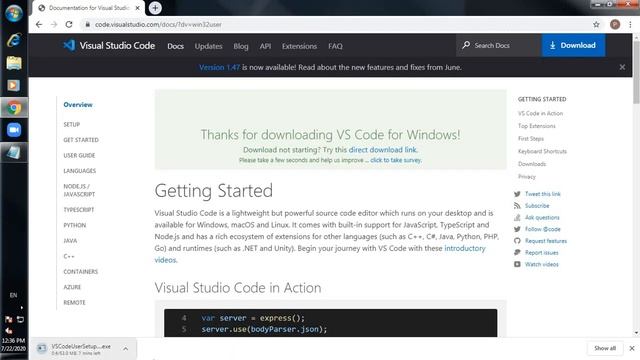Image resolution: width=640 pixels, height=360 pixels.
Task: Open the API nav item
Action: pos(265,46)
